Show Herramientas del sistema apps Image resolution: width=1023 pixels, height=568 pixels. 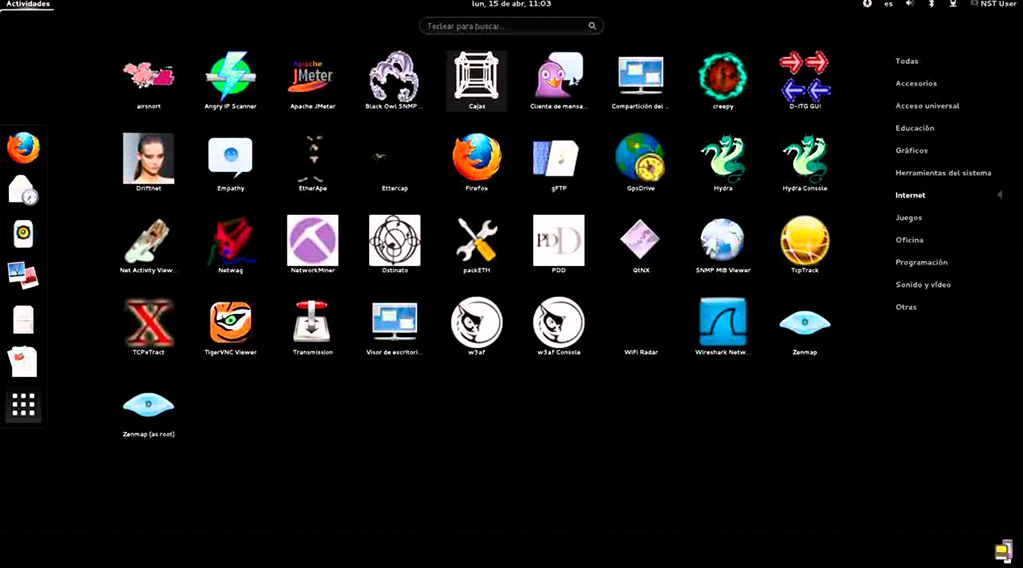click(x=943, y=173)
